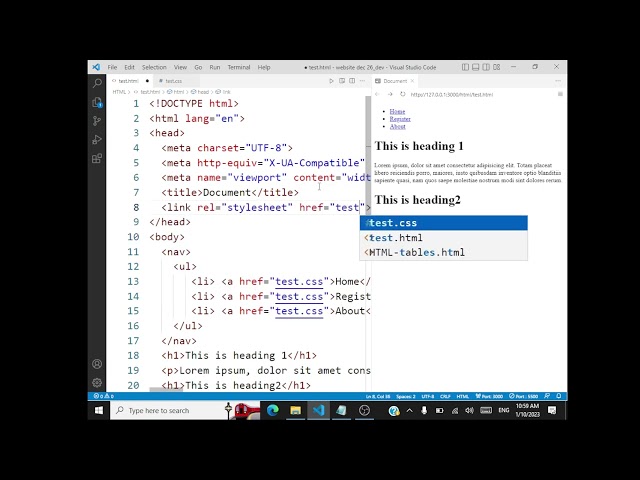The width and height of the screenshot is (640, 480).
Task: Select HTML-tables.html in autocomplete suggestions
Action: (x=444, y=252)
